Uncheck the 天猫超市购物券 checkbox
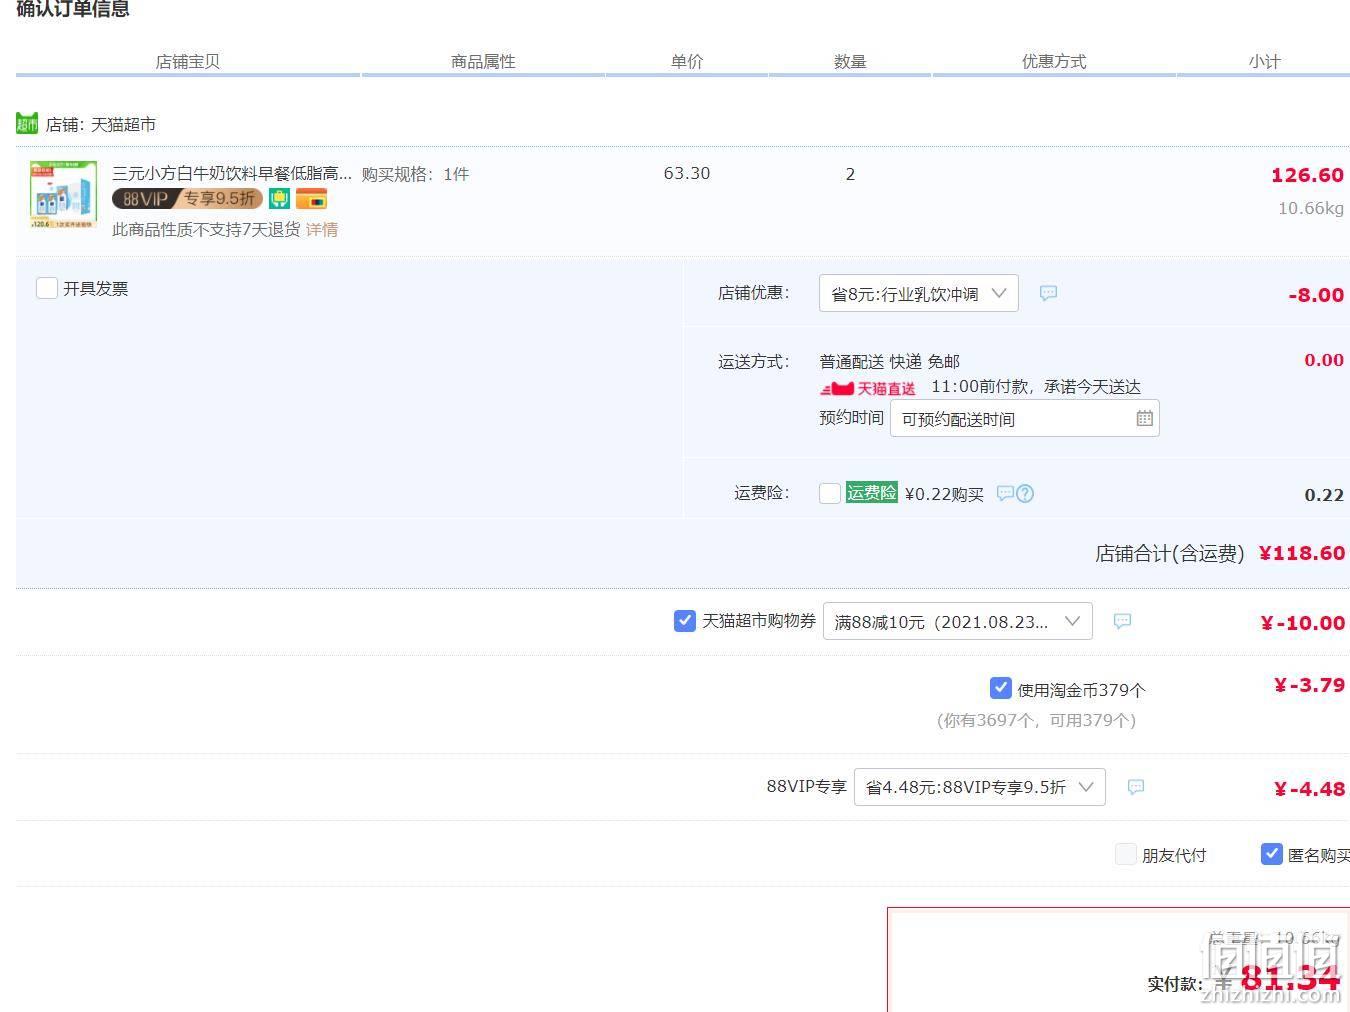 coord(685,621)
